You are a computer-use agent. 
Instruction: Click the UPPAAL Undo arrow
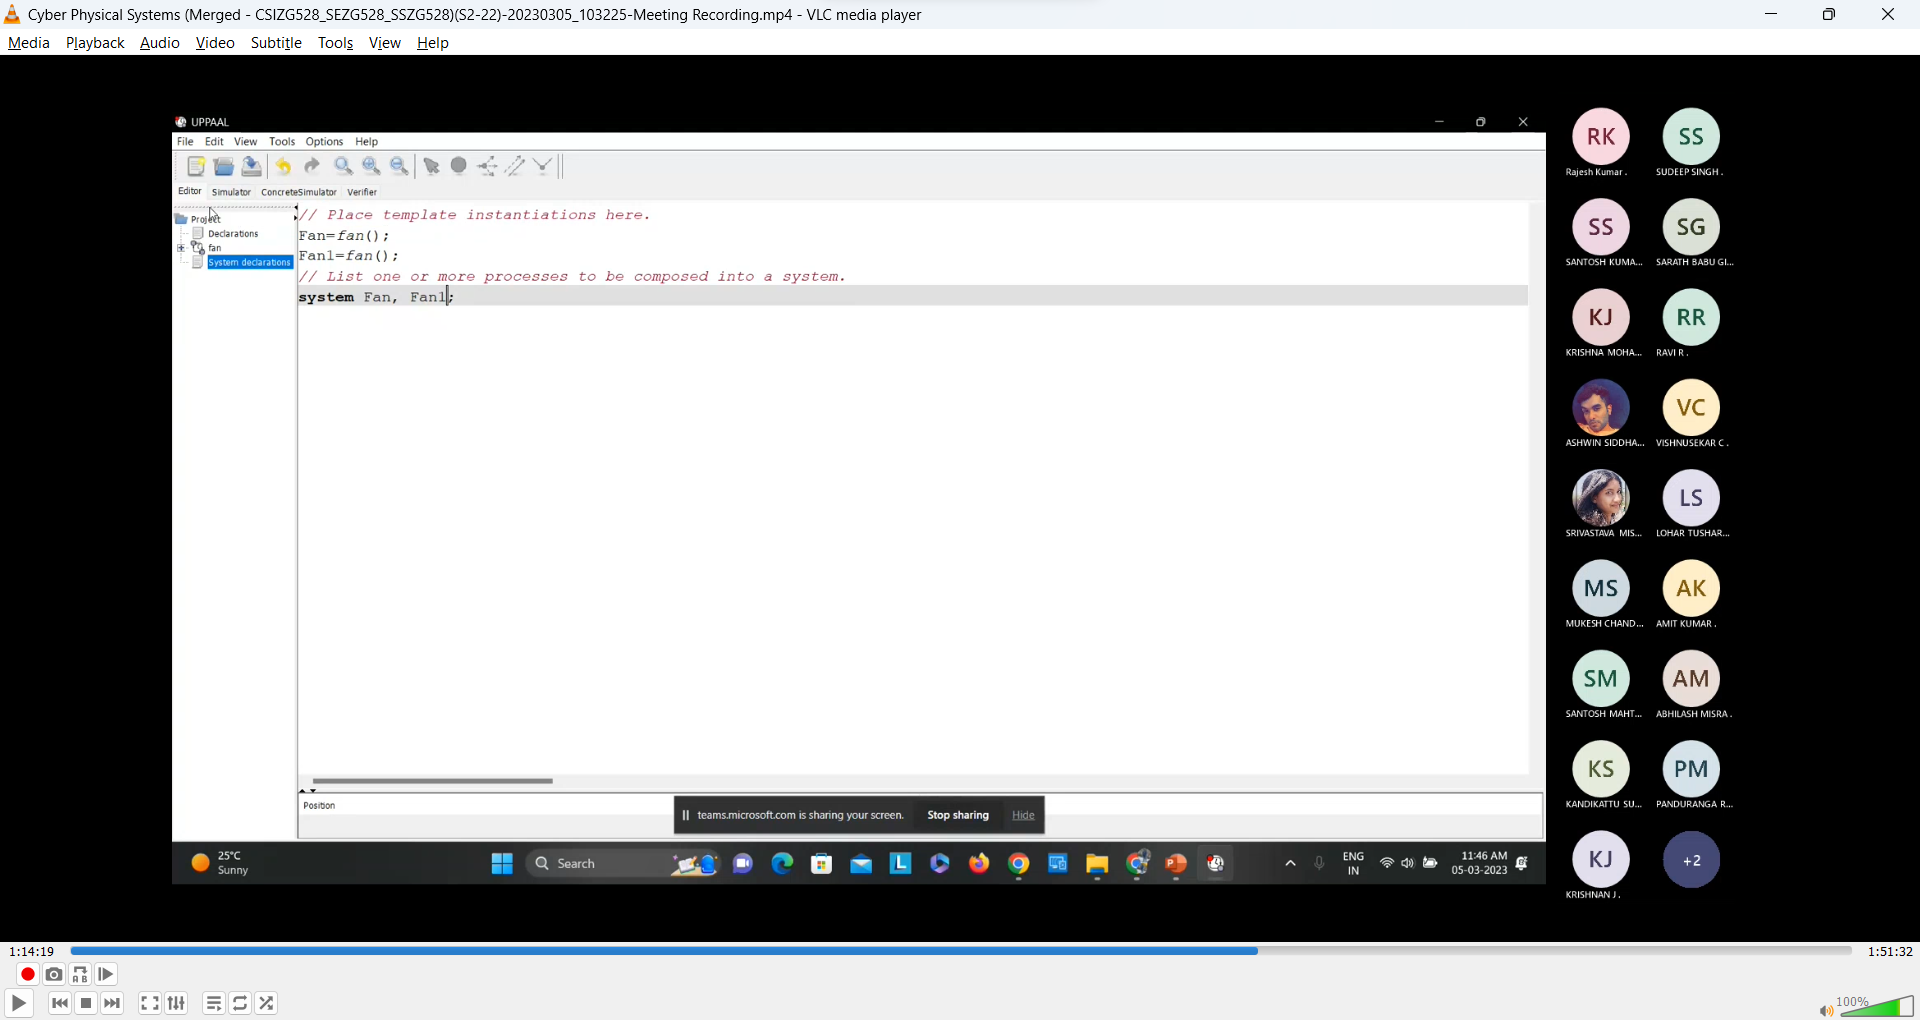pyautogui.click(x=284, y=166)
